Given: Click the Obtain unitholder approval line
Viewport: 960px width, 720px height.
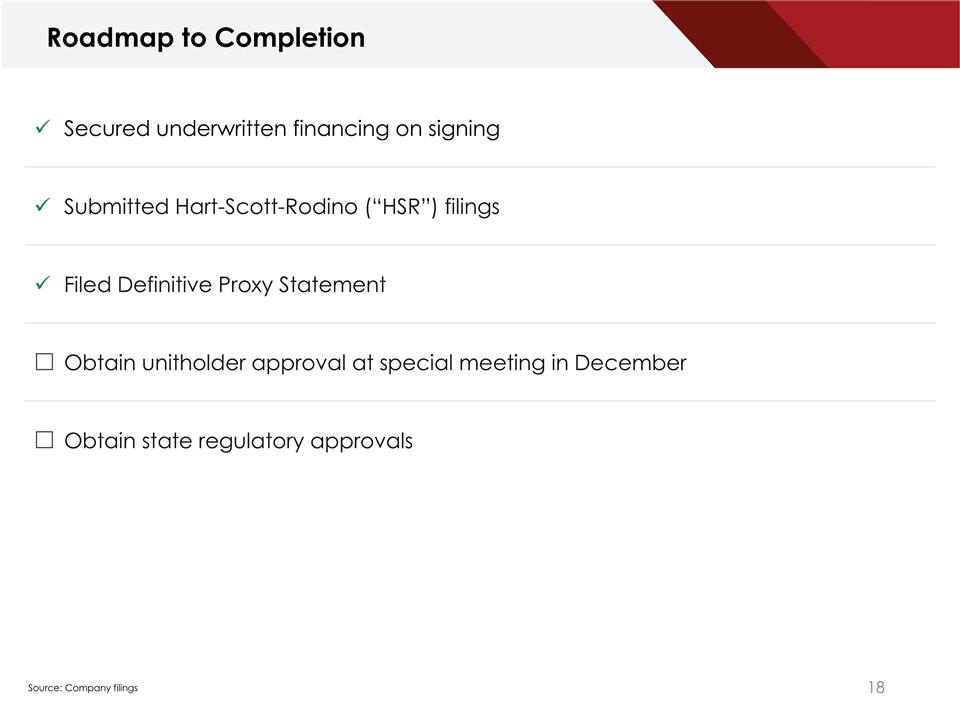Looking at the screenshot, I should coord(375,363).
